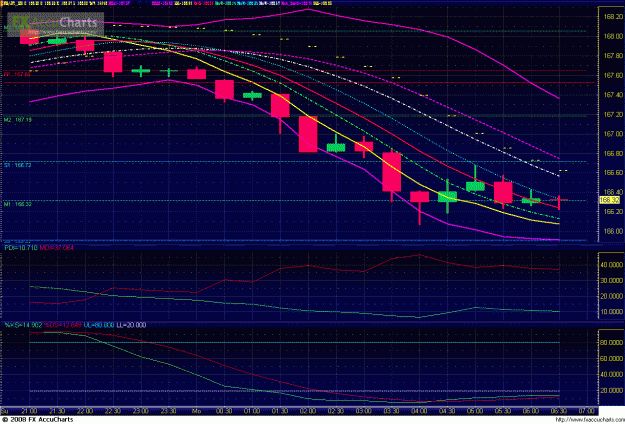The height and width of the screenshot is (424, 625).
Task: Open the fxaccucharts.com link in footer
Action: [589, 420]
